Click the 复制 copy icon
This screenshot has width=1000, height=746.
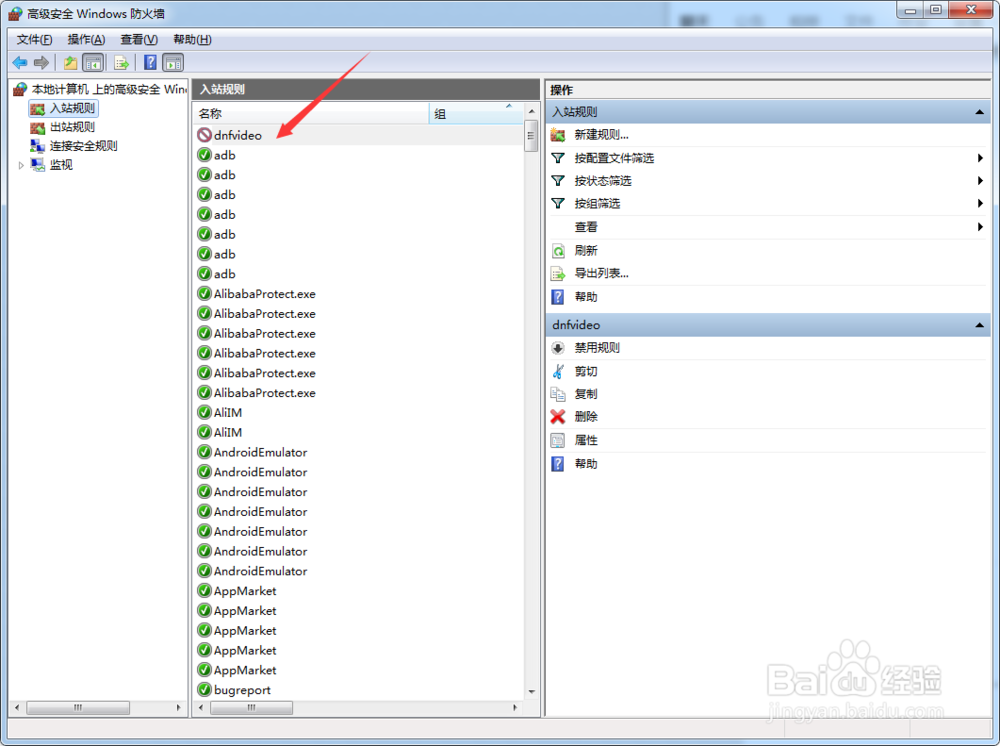(558, 394)
